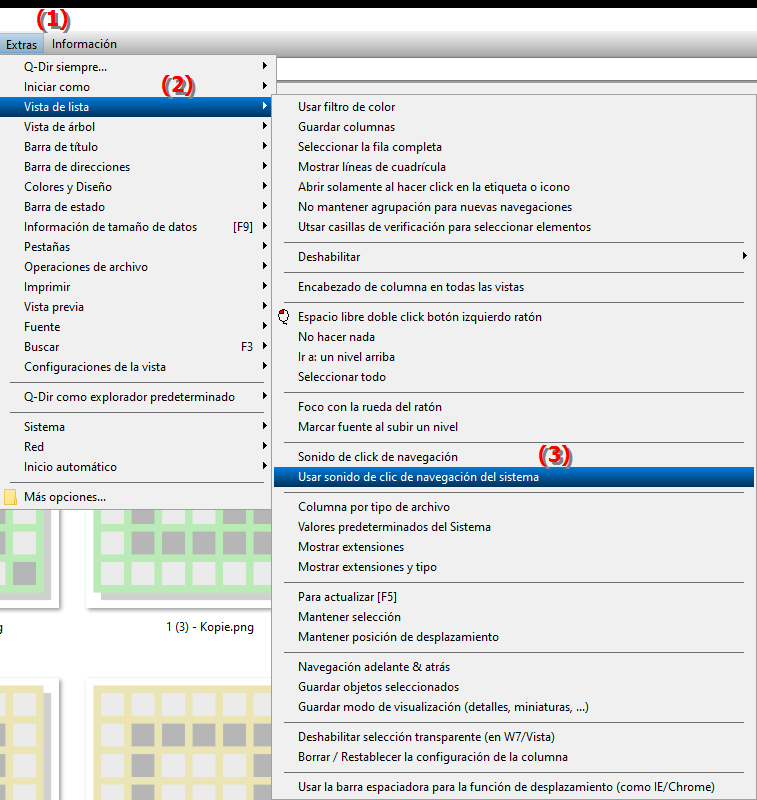Select the yellow grid image thumbnail
757x800 pixels.
180,740
